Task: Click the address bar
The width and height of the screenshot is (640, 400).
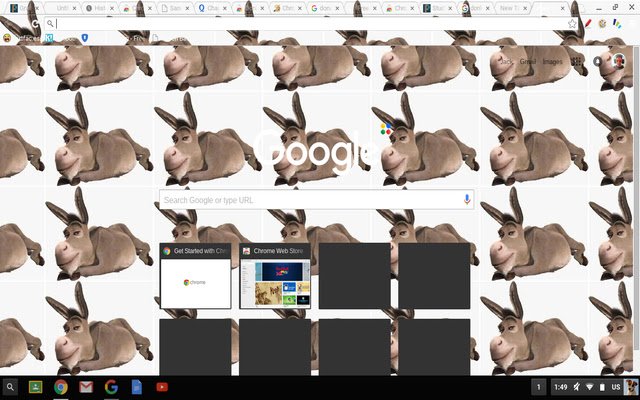Action: pyautogui.click(x=310, y=24)
